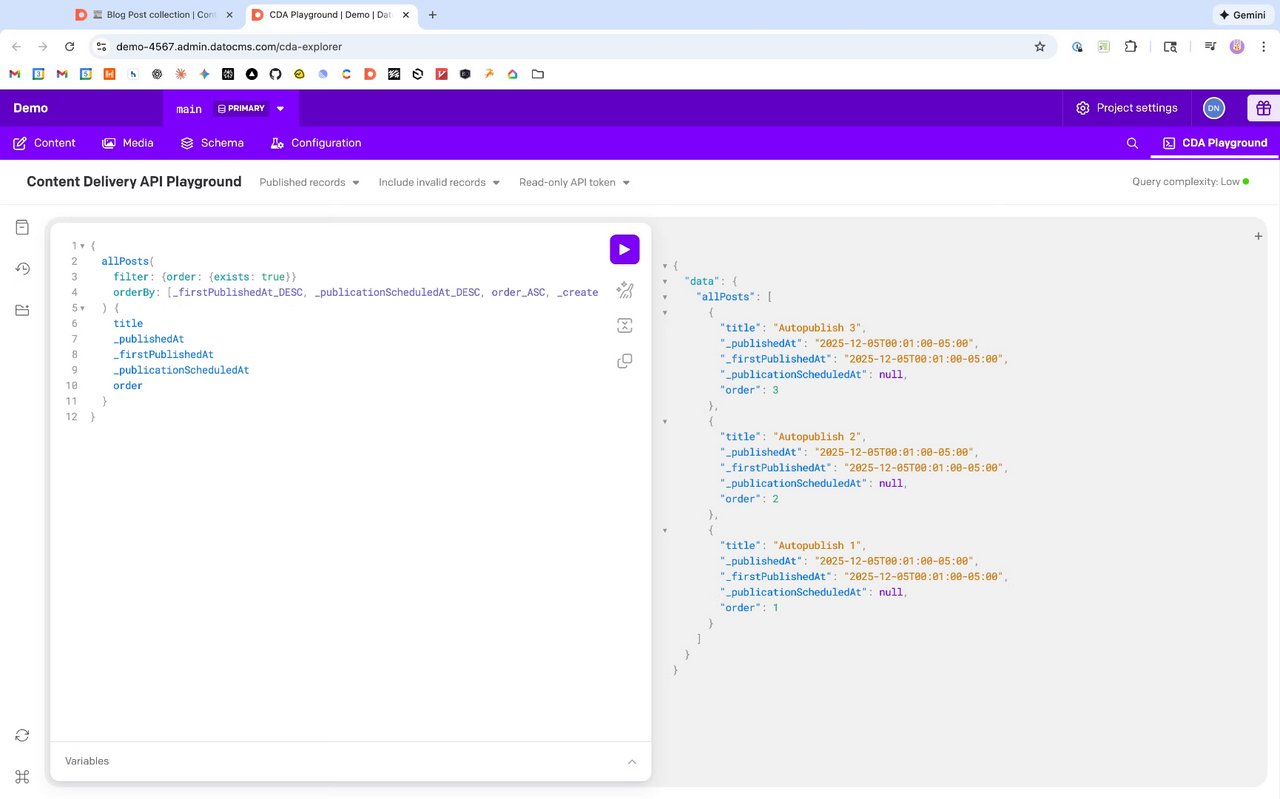Show query history via the clock icon
This screenshot has width=1280, height=799.
(22, 269)
